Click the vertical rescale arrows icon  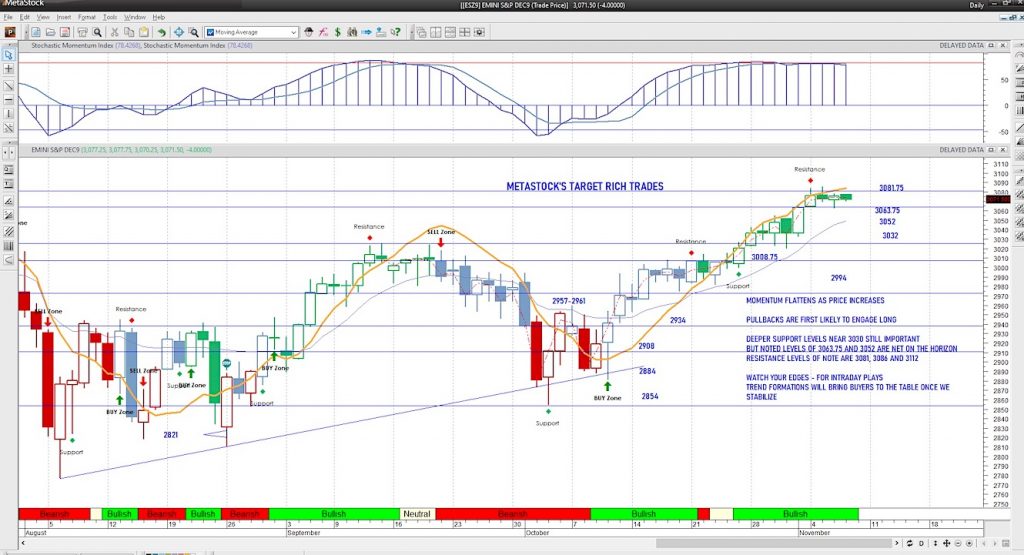[x=935, y=543]
